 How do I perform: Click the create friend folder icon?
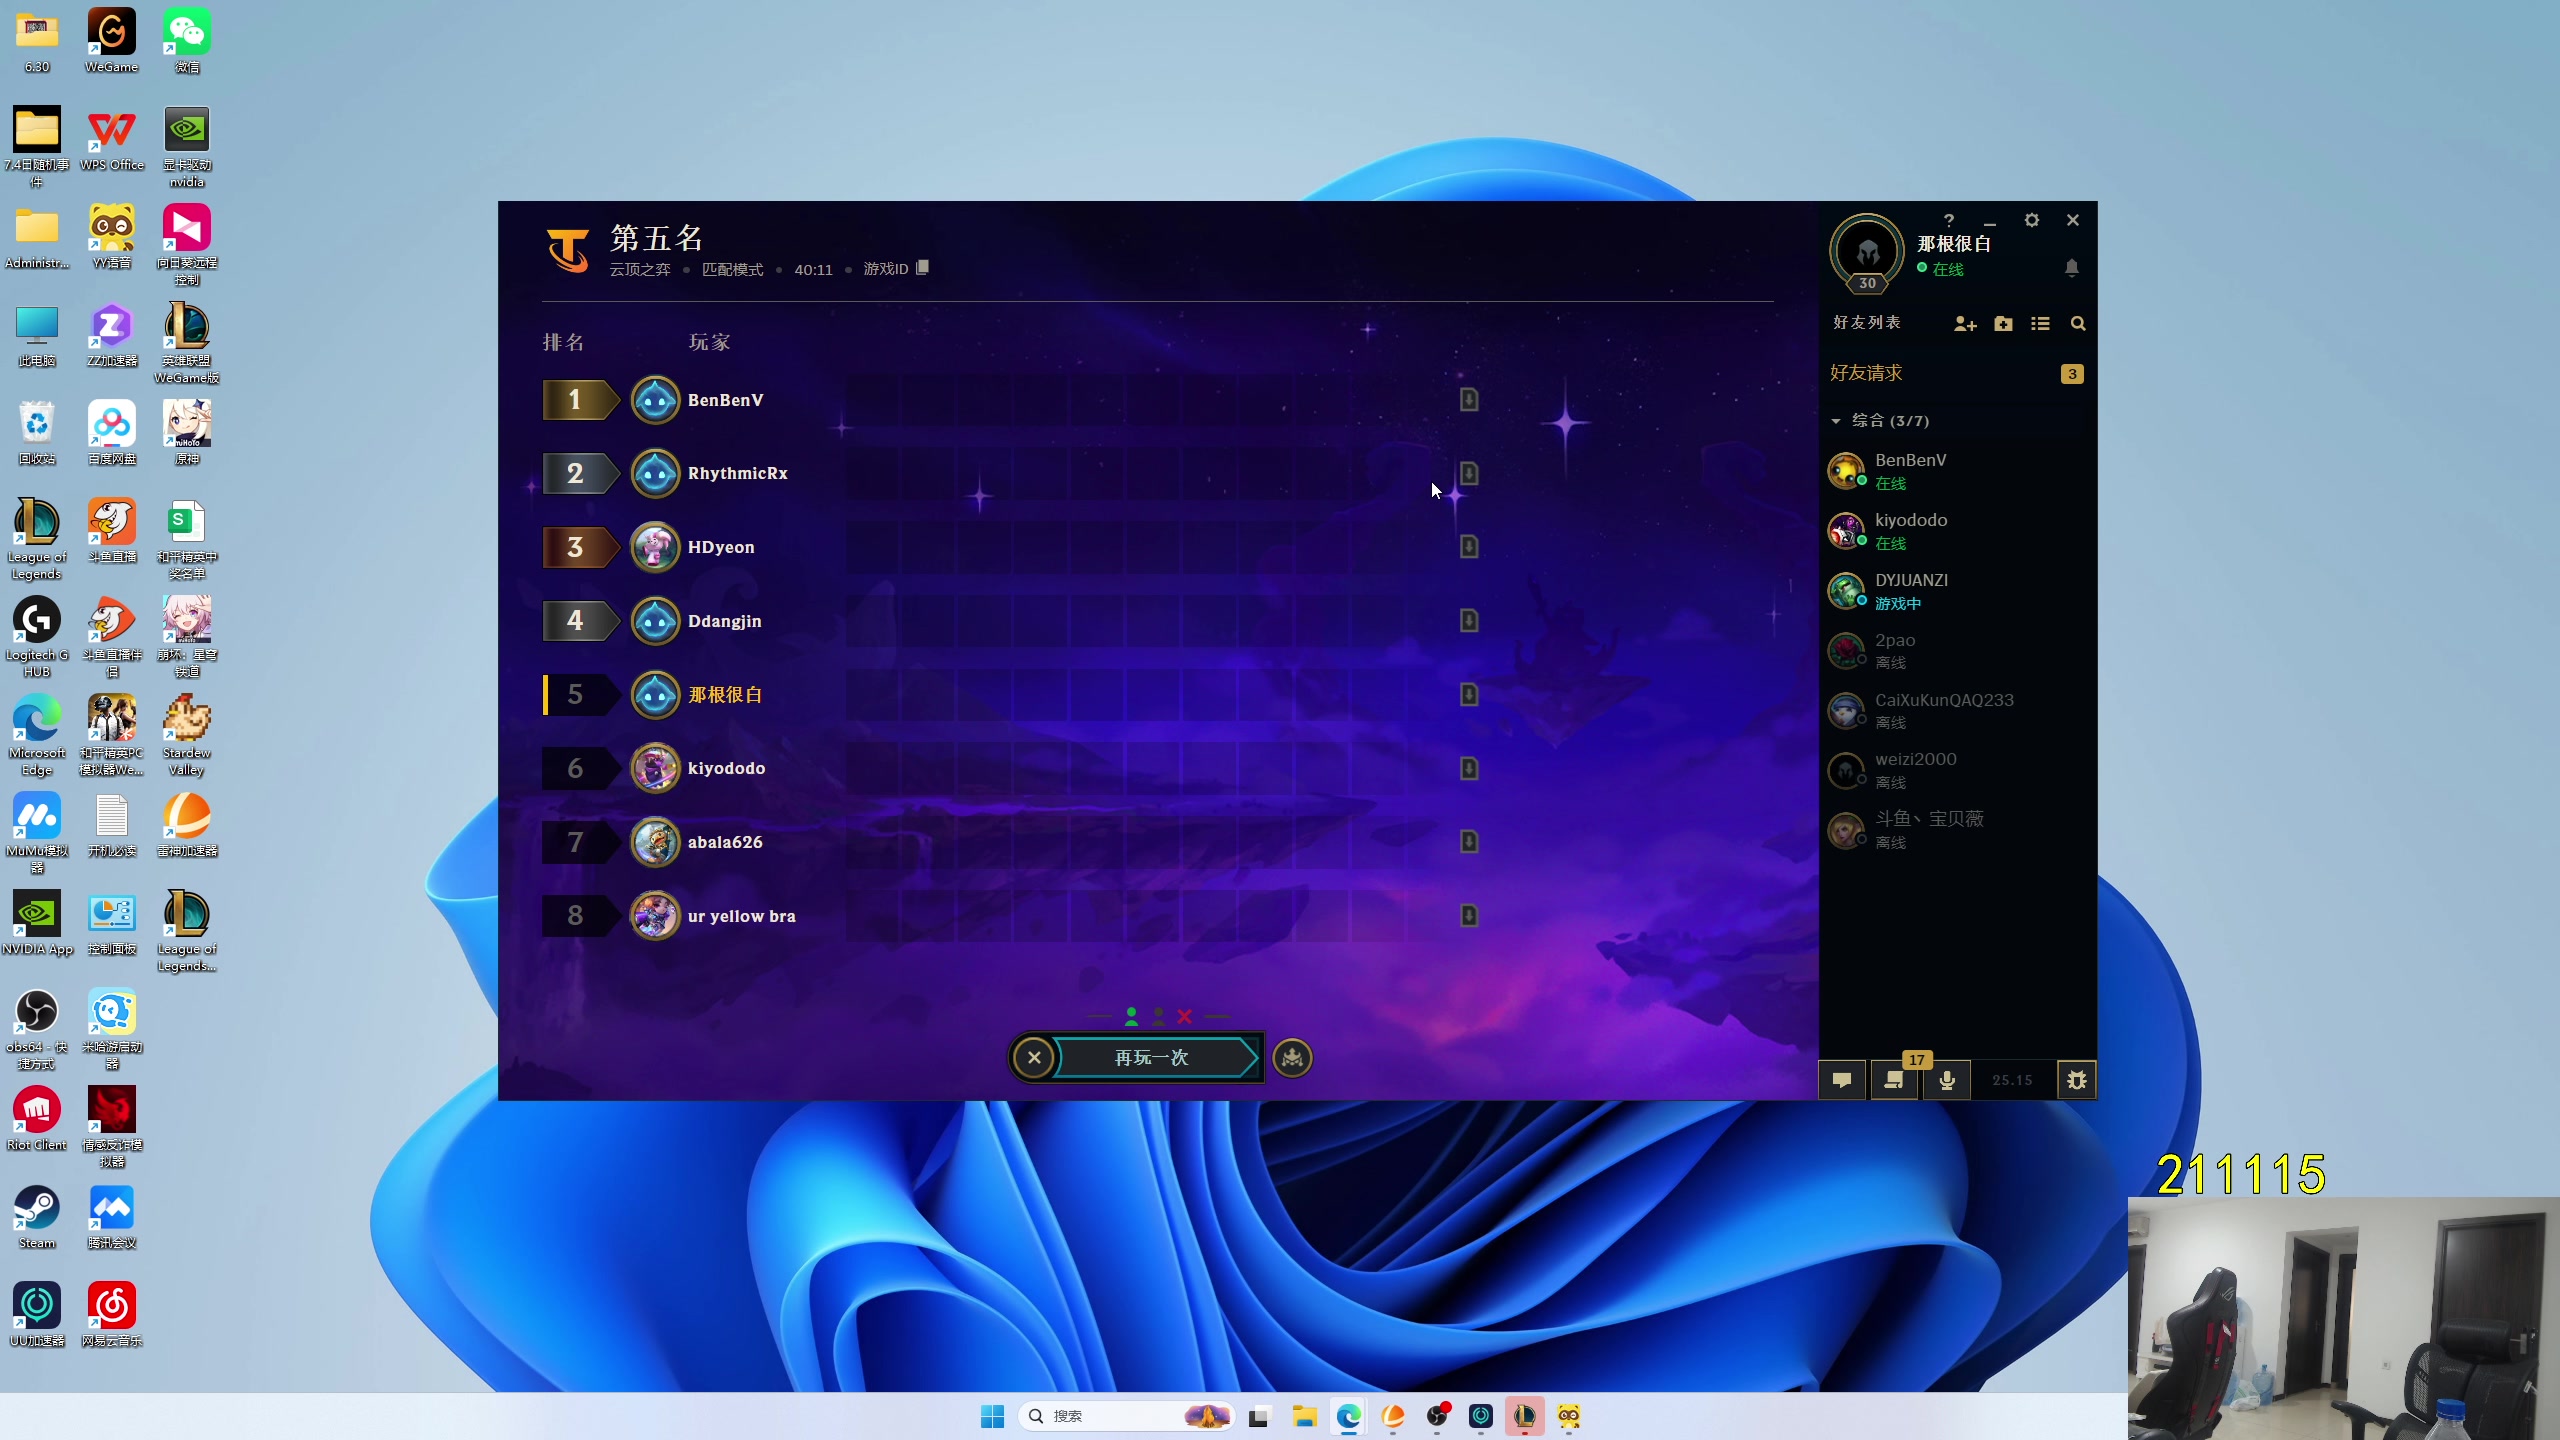pos(2003,324)
